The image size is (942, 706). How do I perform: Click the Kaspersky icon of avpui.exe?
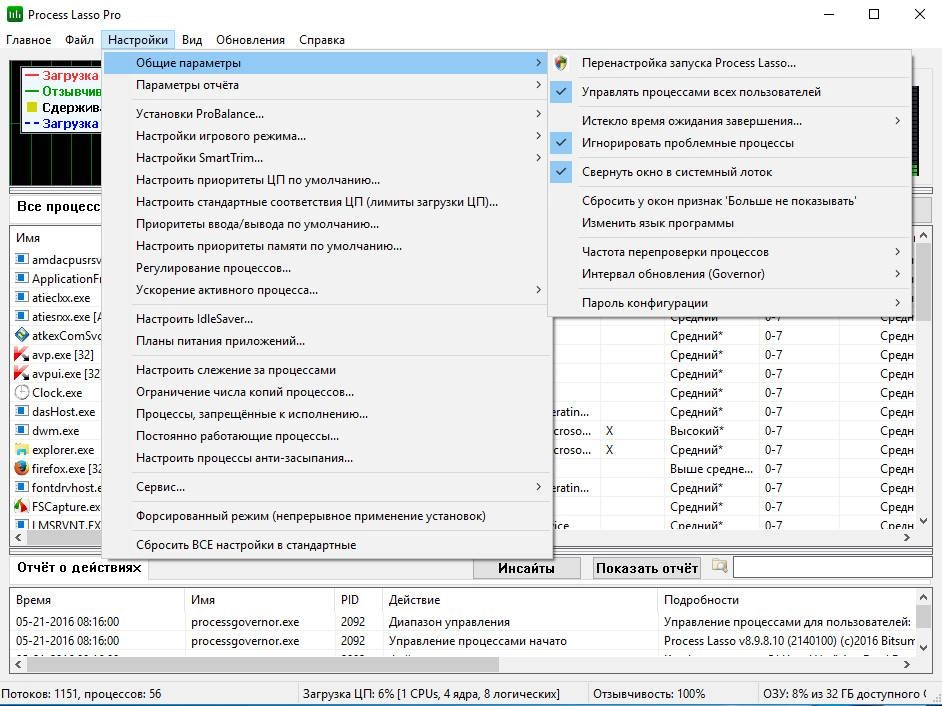pos(22,373)
